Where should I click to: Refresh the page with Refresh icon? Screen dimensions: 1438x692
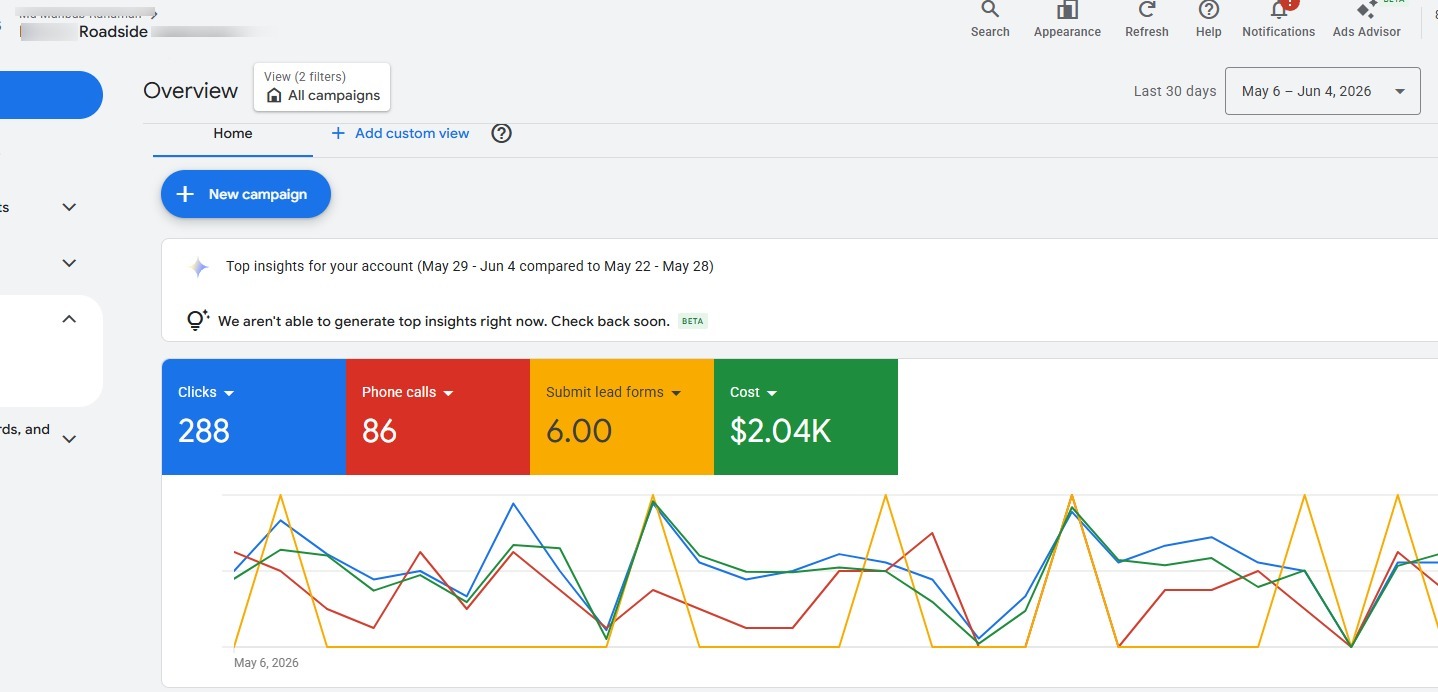click(x=1147, y=19)
